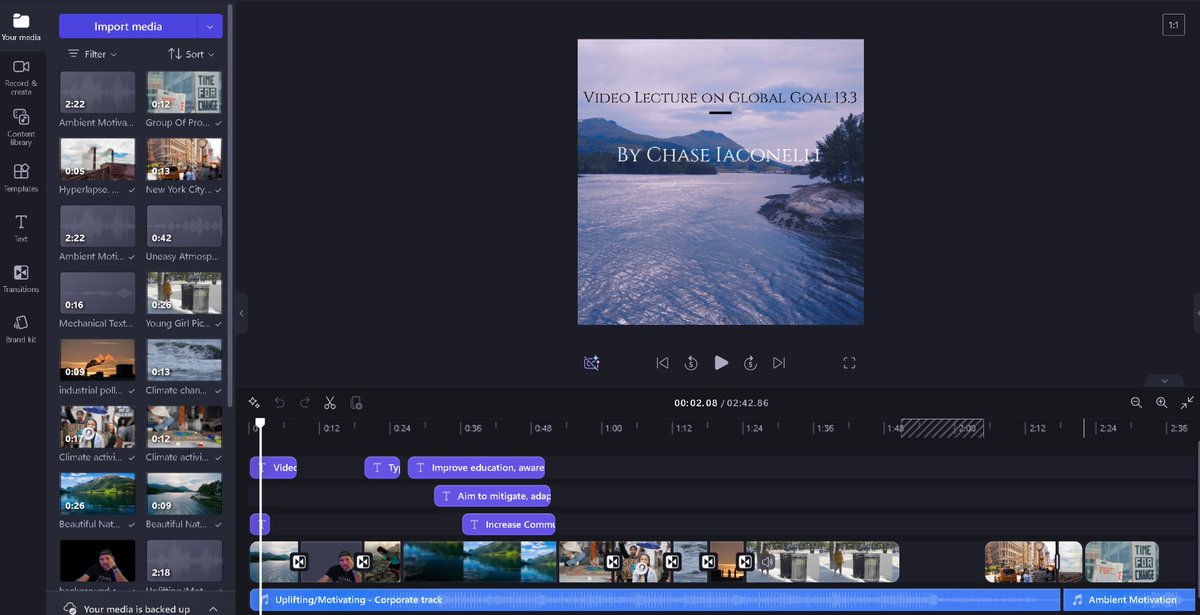1200x615 pixels.
Task: Select the 'Increase Commu' text clip
Action: coord(508,524)
